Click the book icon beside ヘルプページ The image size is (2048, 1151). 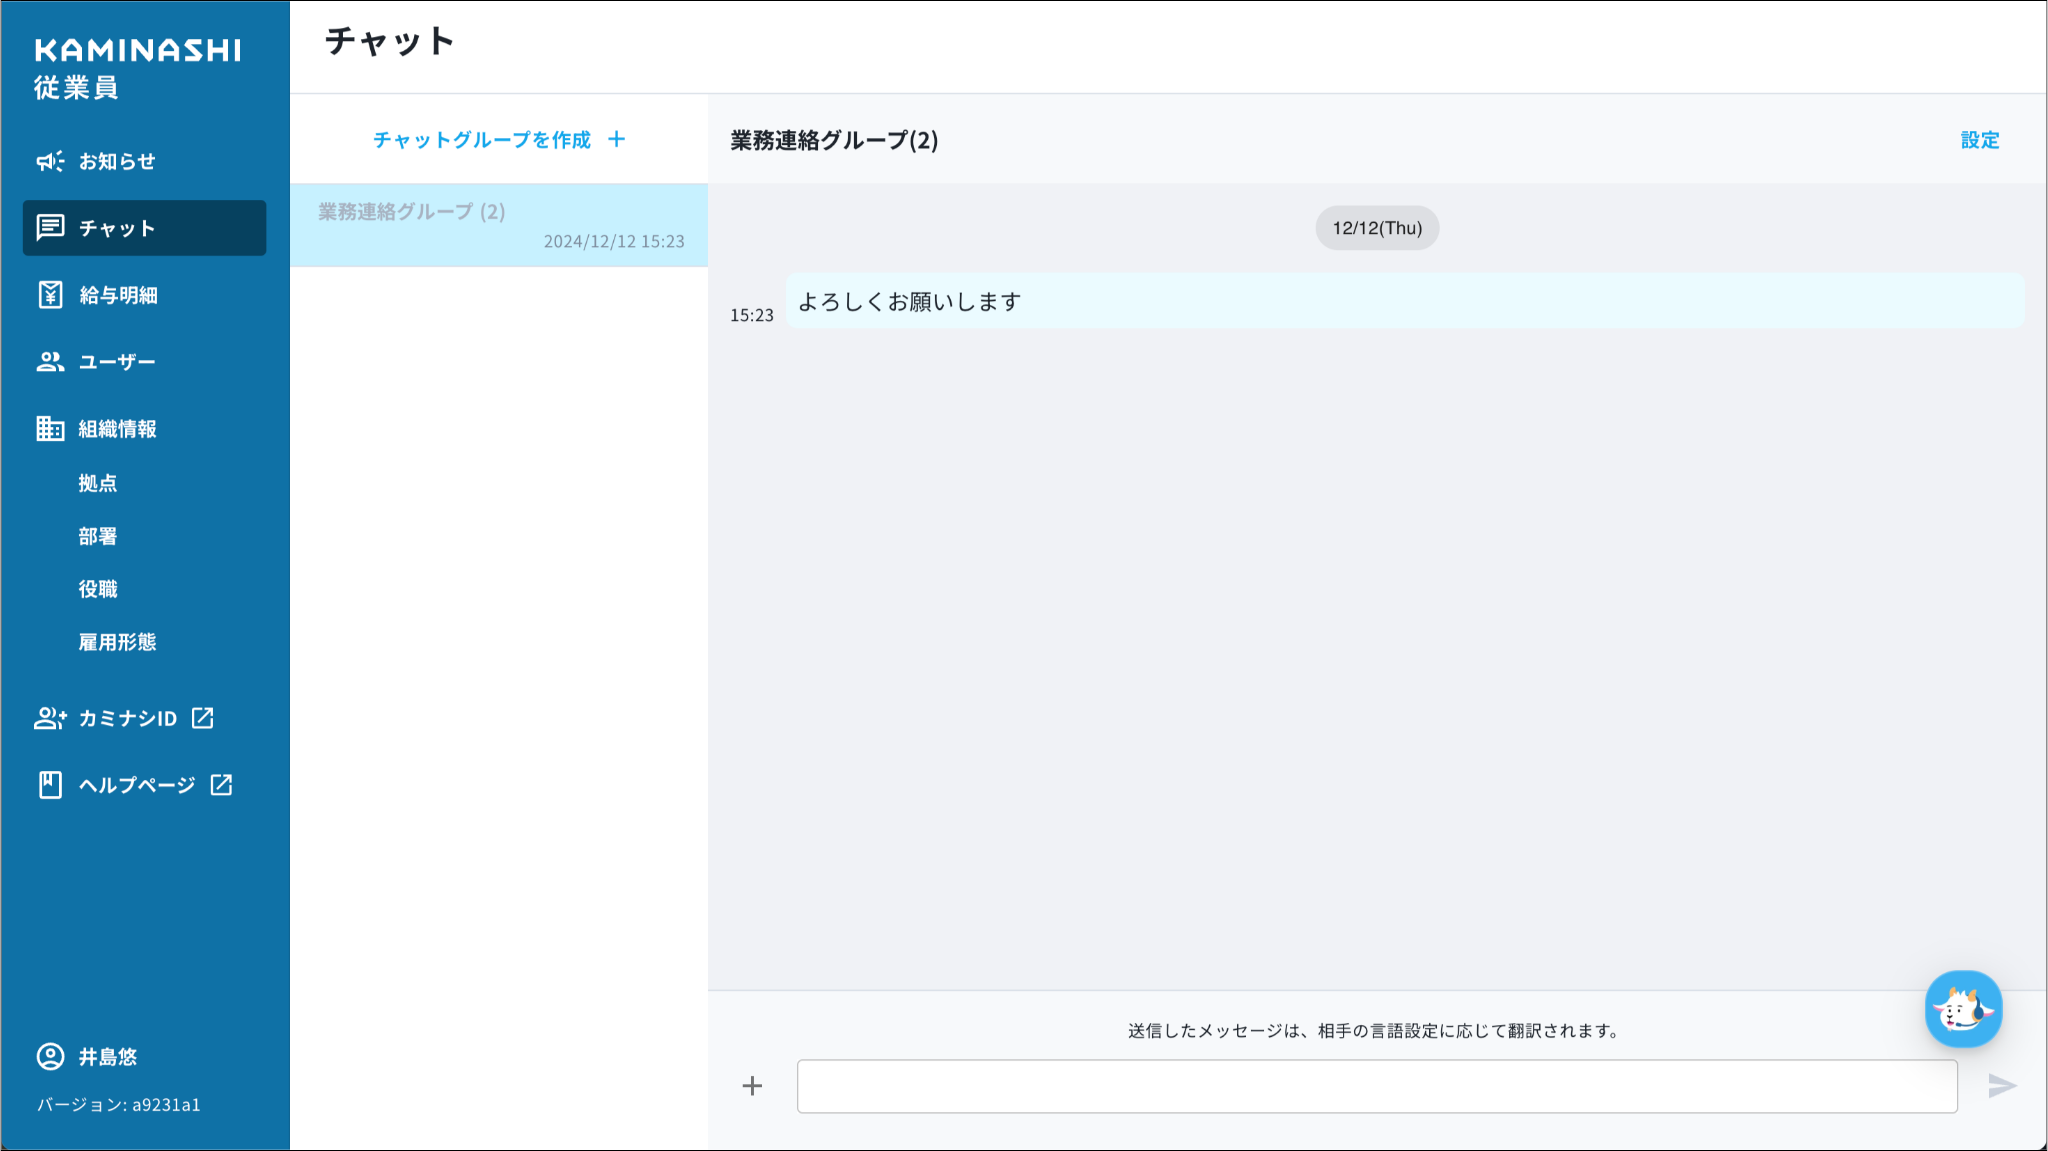pos(50,785)
